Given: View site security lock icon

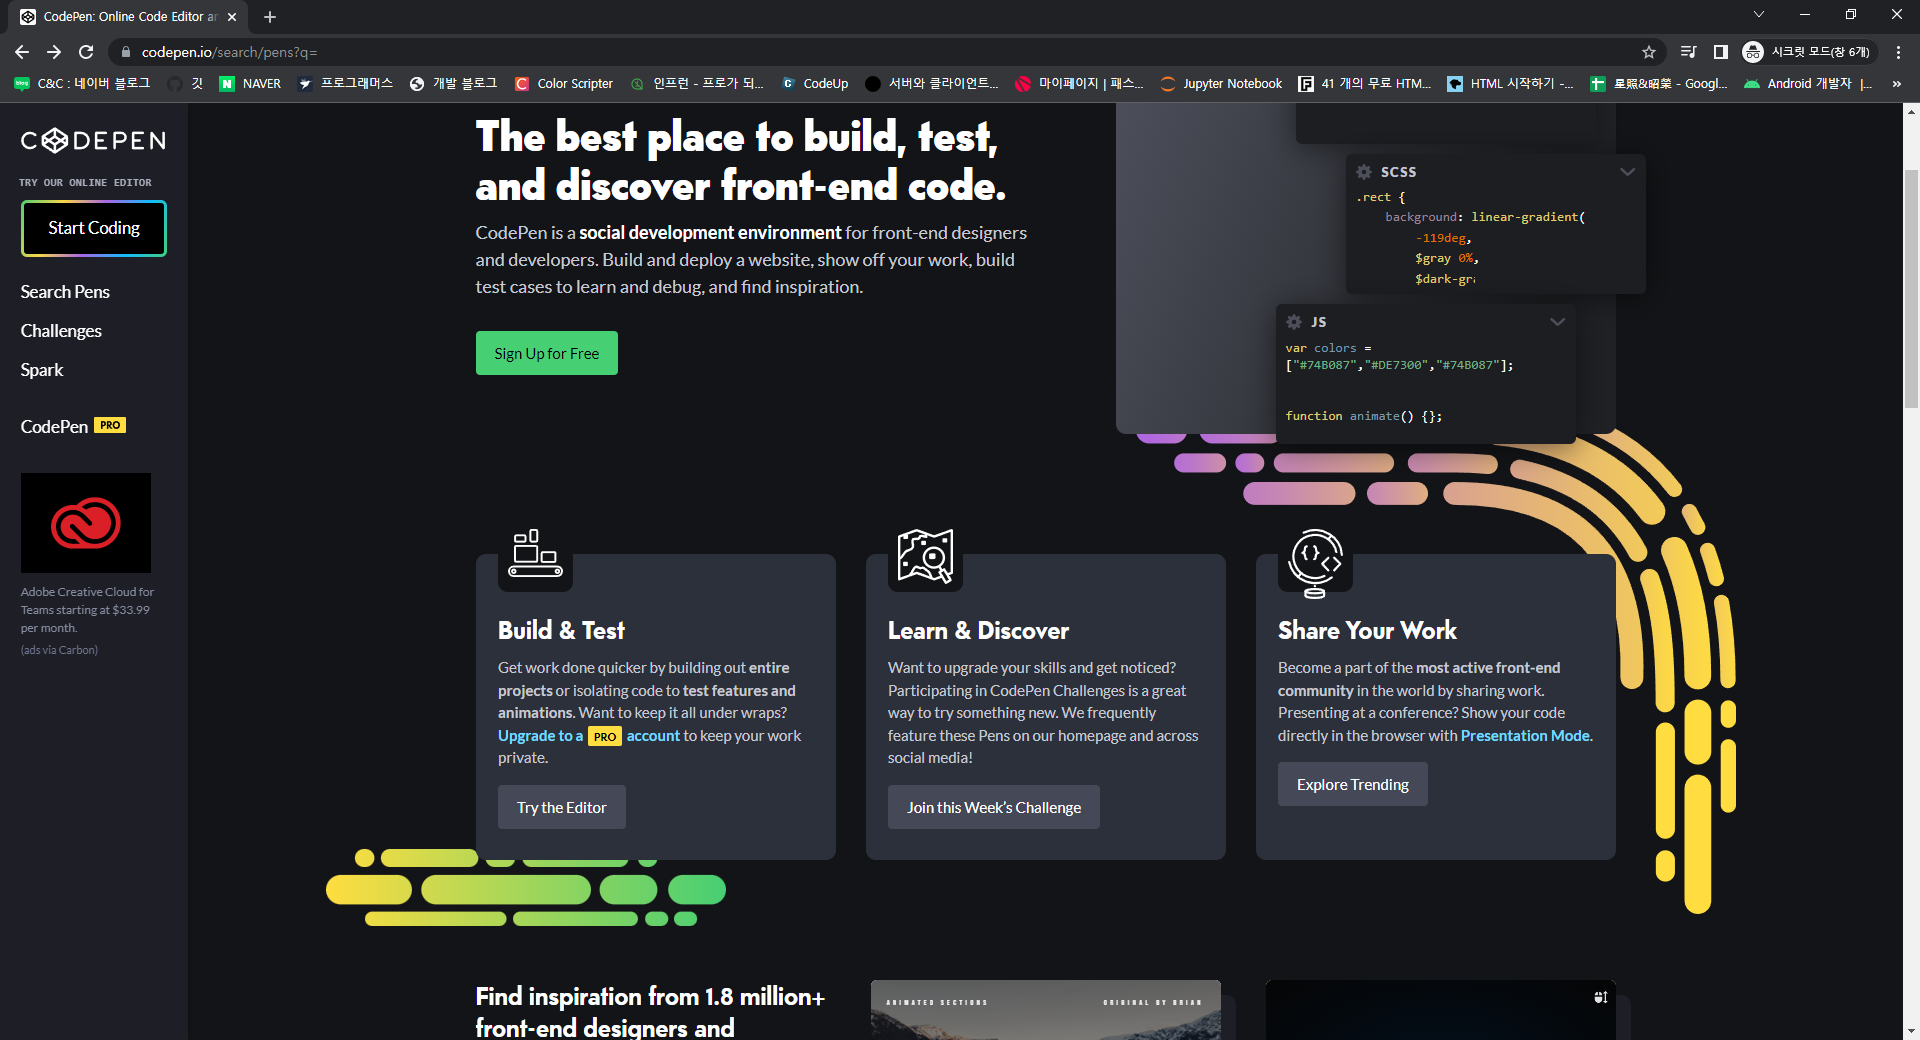Looking at the screenshot, I should pos(125,52).
